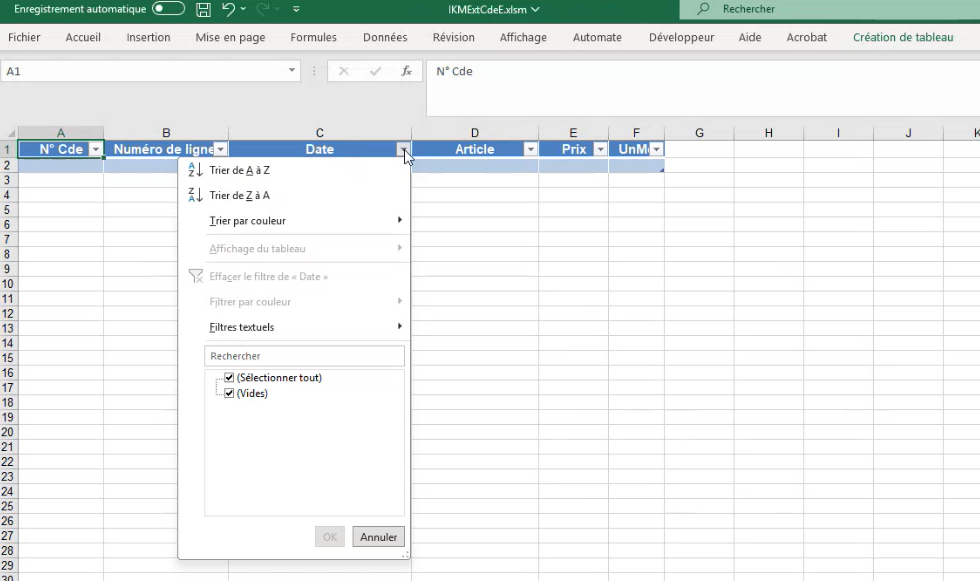Image resolution: width=980 pixels, height=581 pixels.
Task: Click the Save floppy disk icon
Action: point(204,10)
